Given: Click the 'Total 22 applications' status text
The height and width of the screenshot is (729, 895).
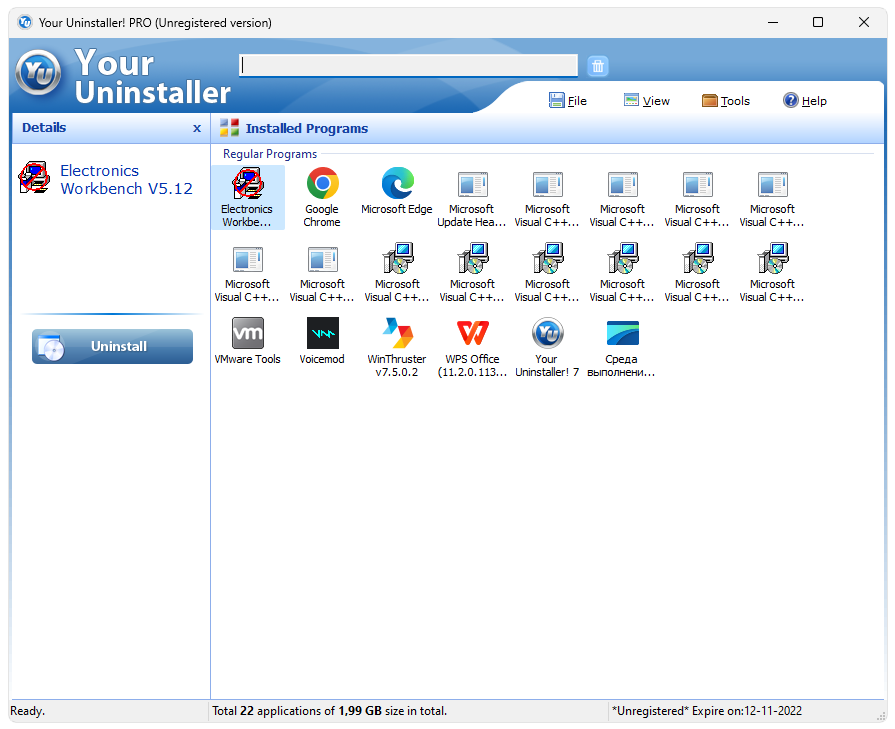Looking at the screenshot, I should (x=329, y=711).
